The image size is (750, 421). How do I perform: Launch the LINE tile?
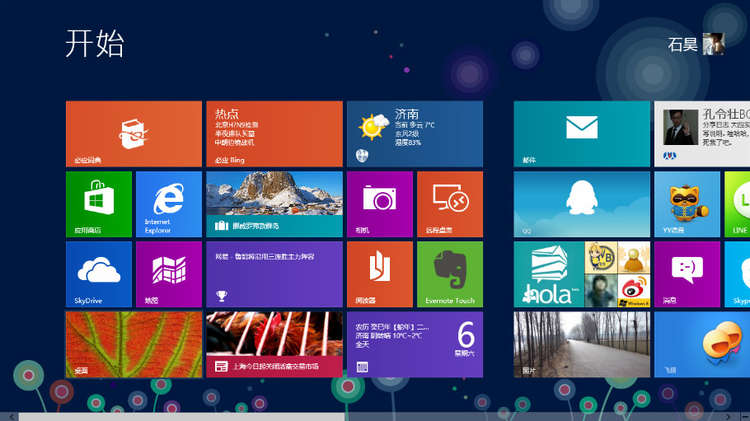pyautogui.click(x=737, y=204)
